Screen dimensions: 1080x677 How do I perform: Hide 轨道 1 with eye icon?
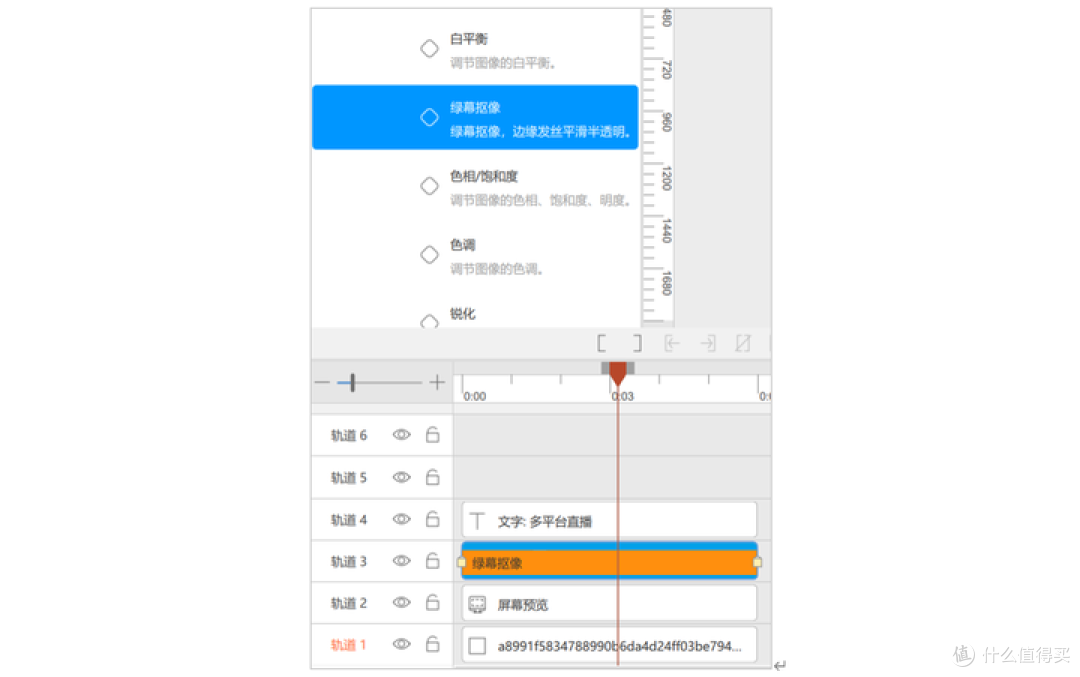[x=402, y=644]
